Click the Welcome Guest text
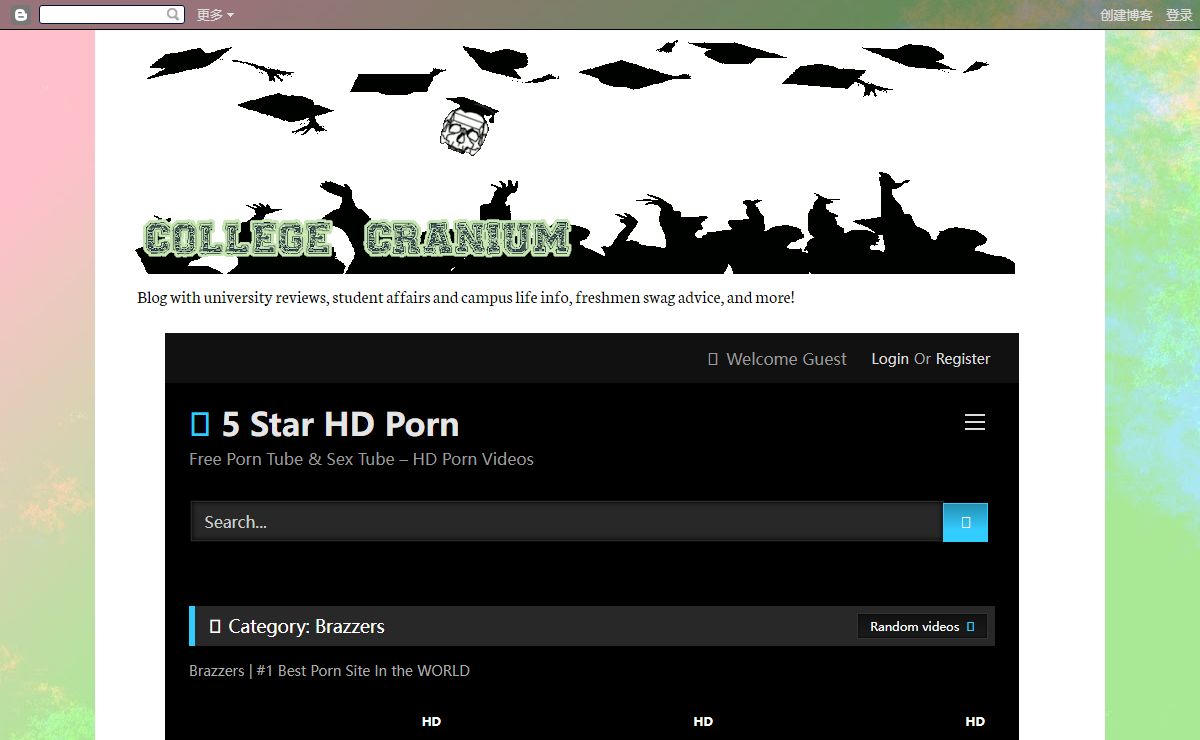 pyautogui.click(x=786, y=359)
